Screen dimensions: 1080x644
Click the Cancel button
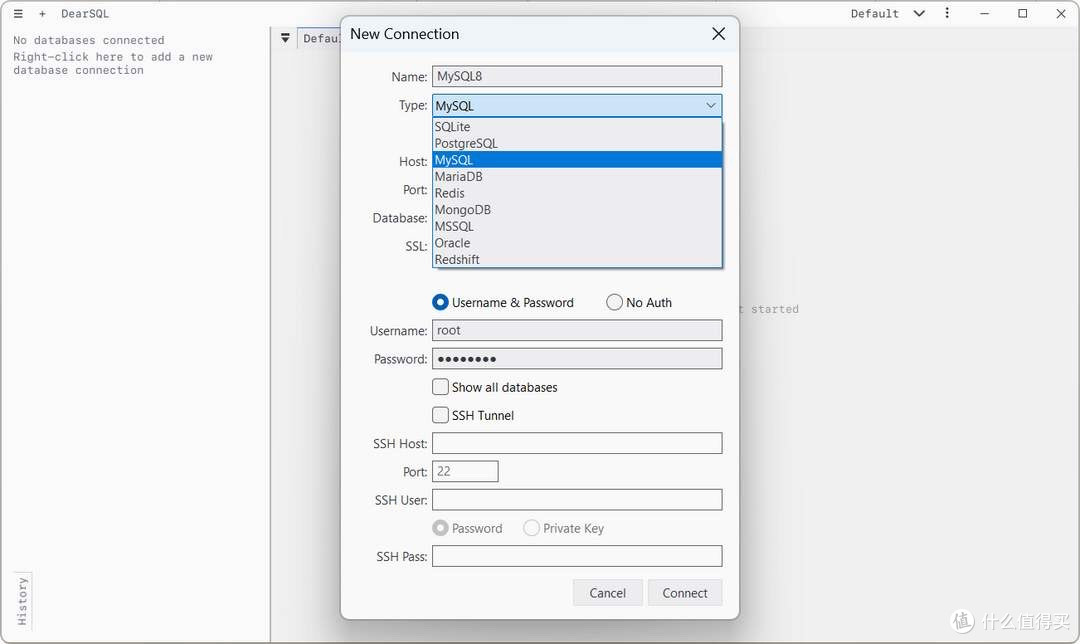[608, 593]
